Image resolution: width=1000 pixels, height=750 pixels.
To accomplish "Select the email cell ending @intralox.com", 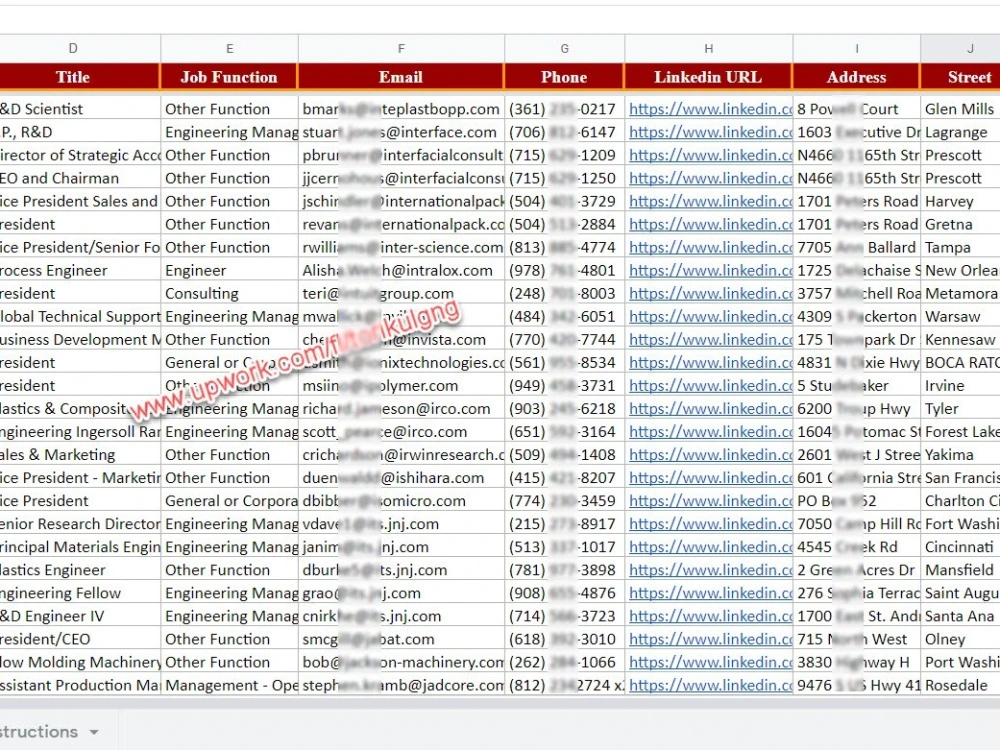I will tap(401, 270).
